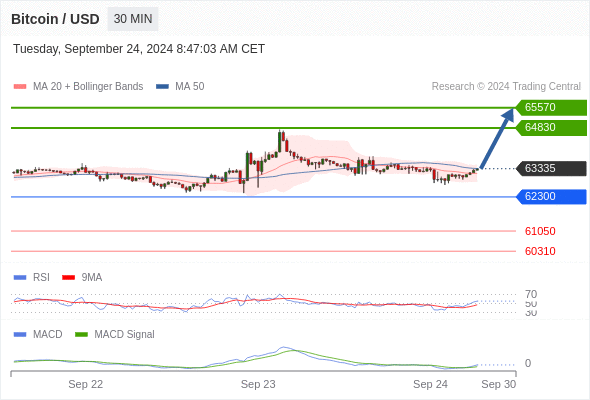This screenshot has width=590, height=400.
Task: Click the 60310 support level label
Action: pyautogui.click(x=540, y=251)
